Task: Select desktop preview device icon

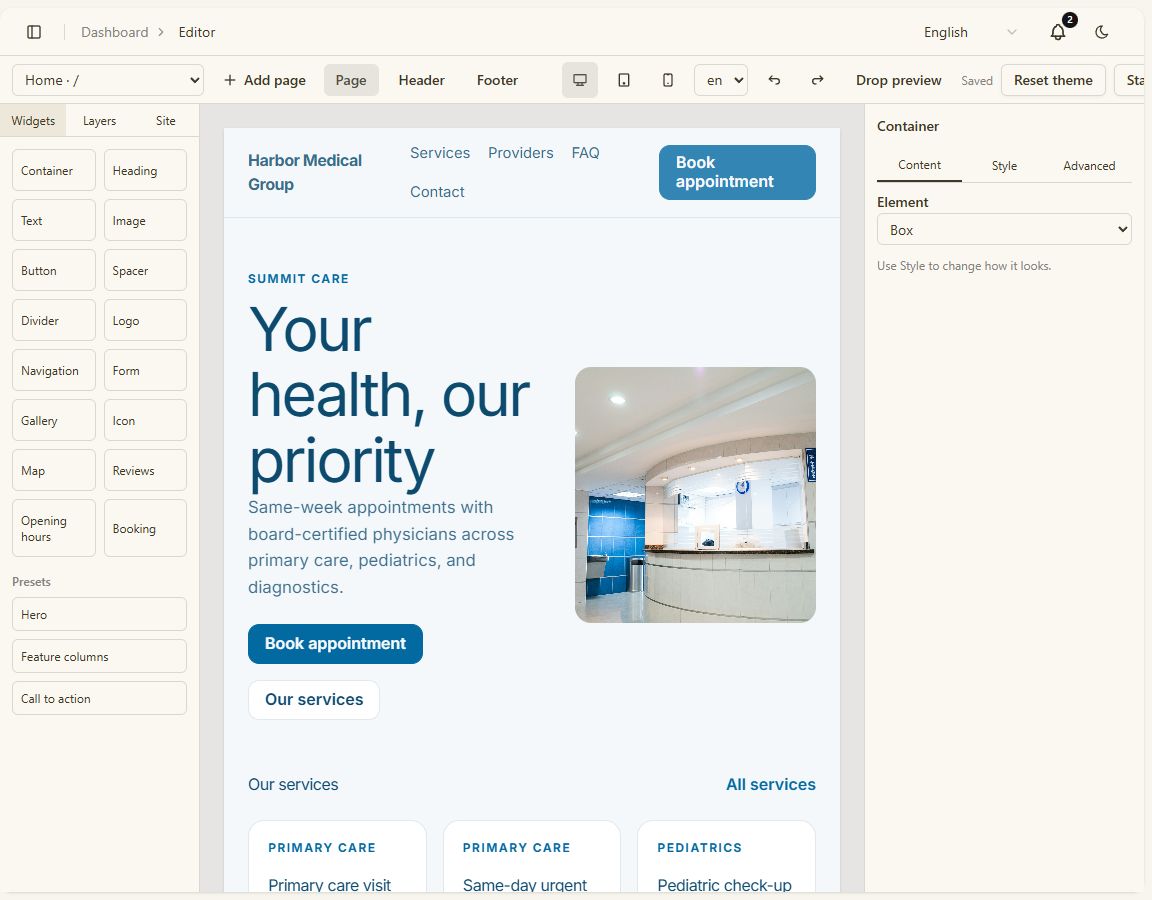Action: [x=580, y=80]
